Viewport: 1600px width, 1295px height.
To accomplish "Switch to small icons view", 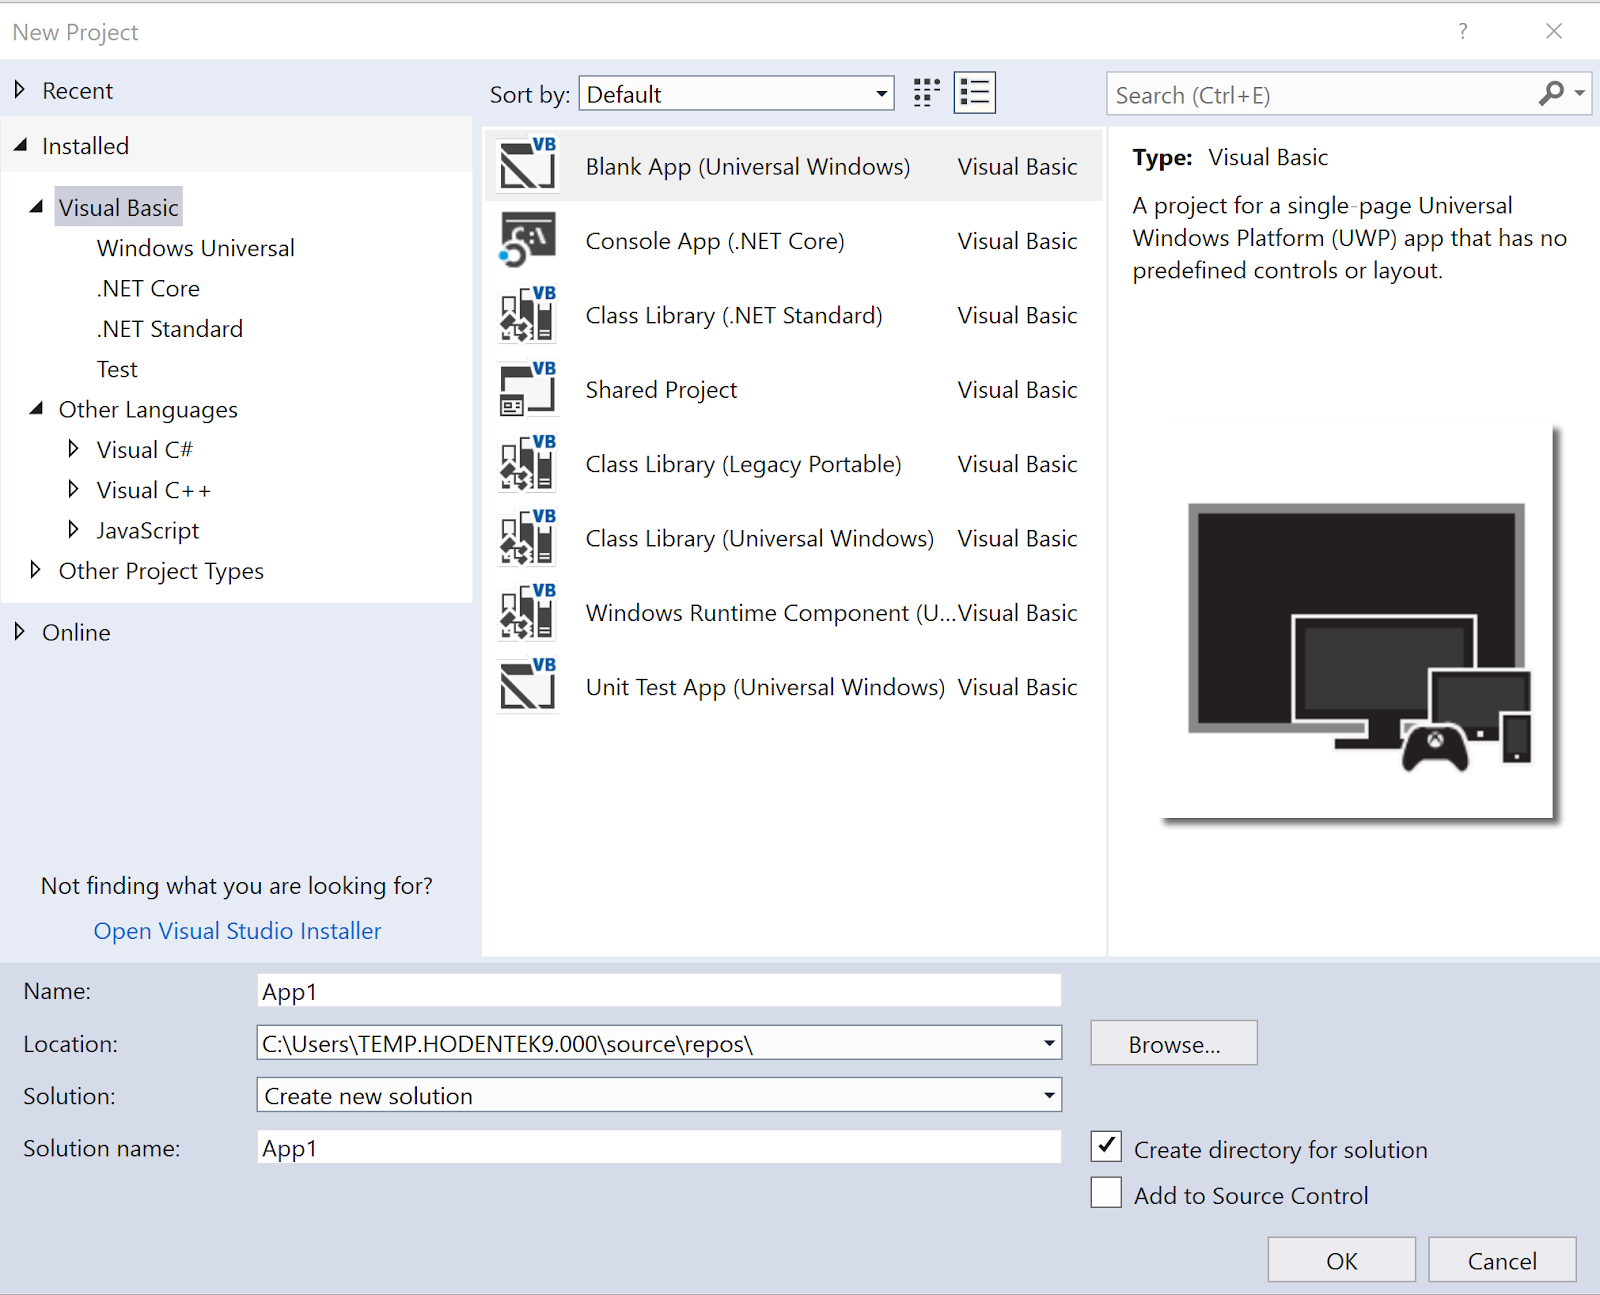I will (925, 92).
